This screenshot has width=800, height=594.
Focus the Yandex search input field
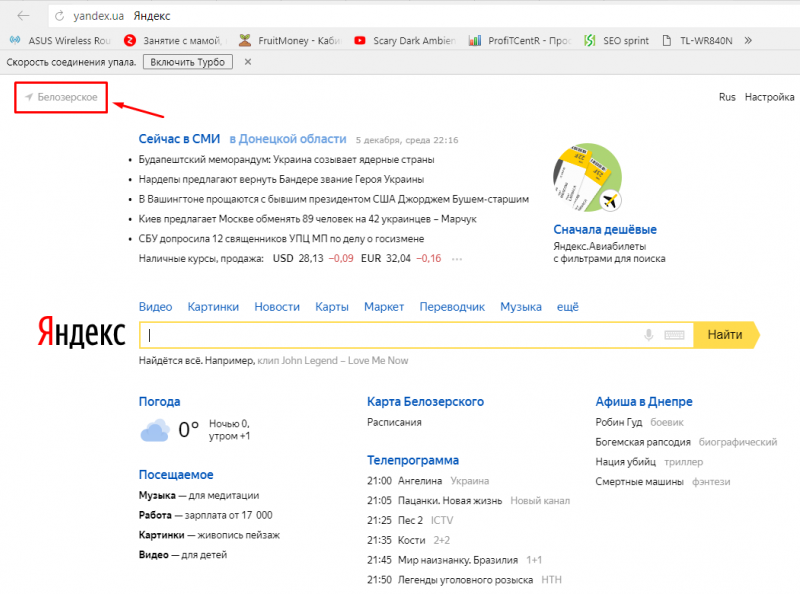388,335
